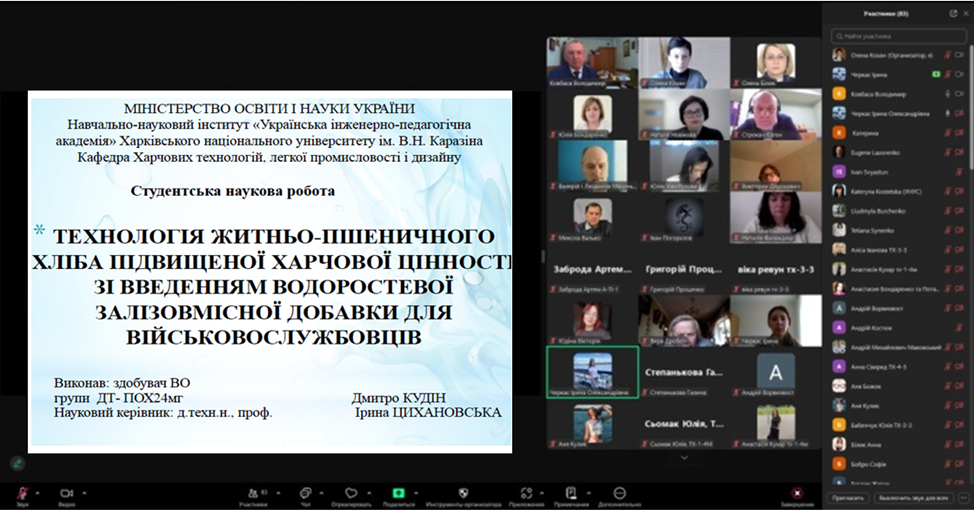Click Андрій Костюк muted microphone icon
Screen dimensions: 974x510
pos(960,328)
